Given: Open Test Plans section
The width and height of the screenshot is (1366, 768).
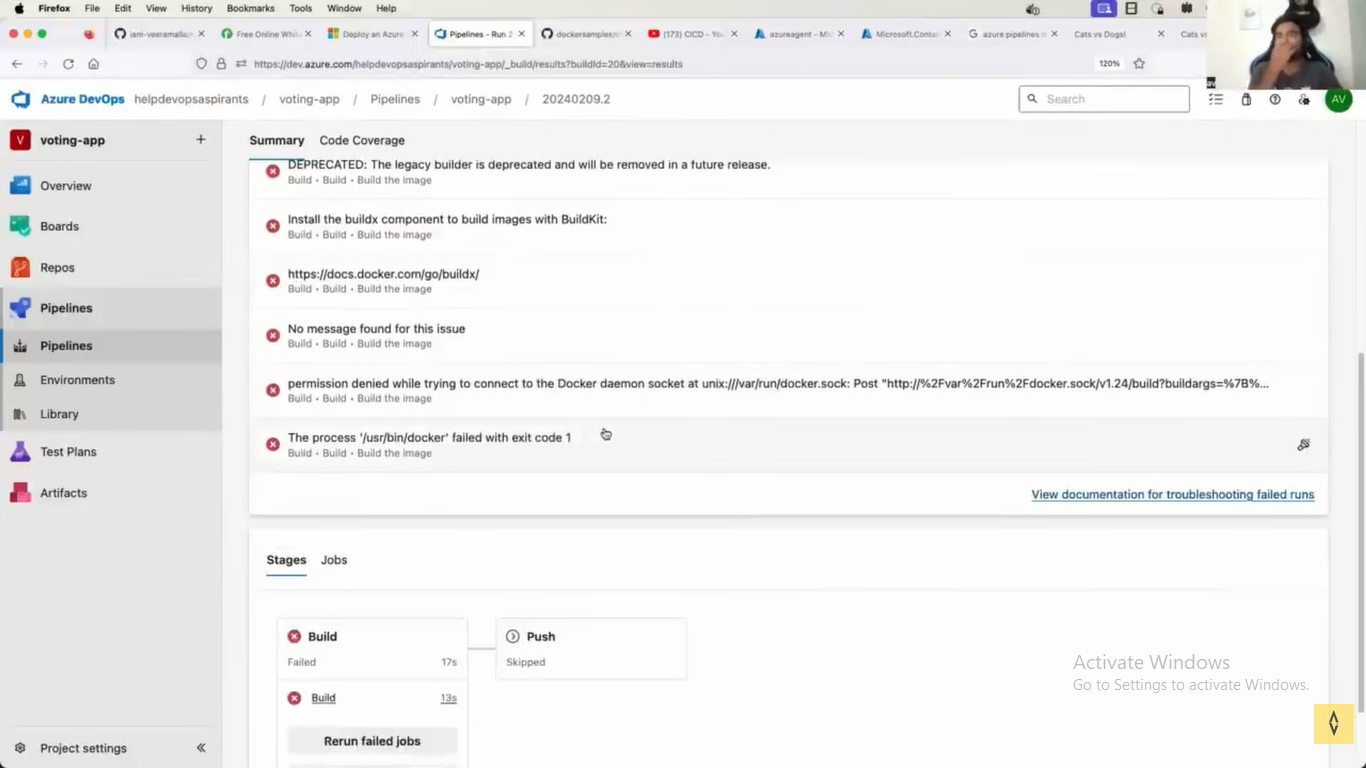Looking at the screenshot, I should [68, 452].
